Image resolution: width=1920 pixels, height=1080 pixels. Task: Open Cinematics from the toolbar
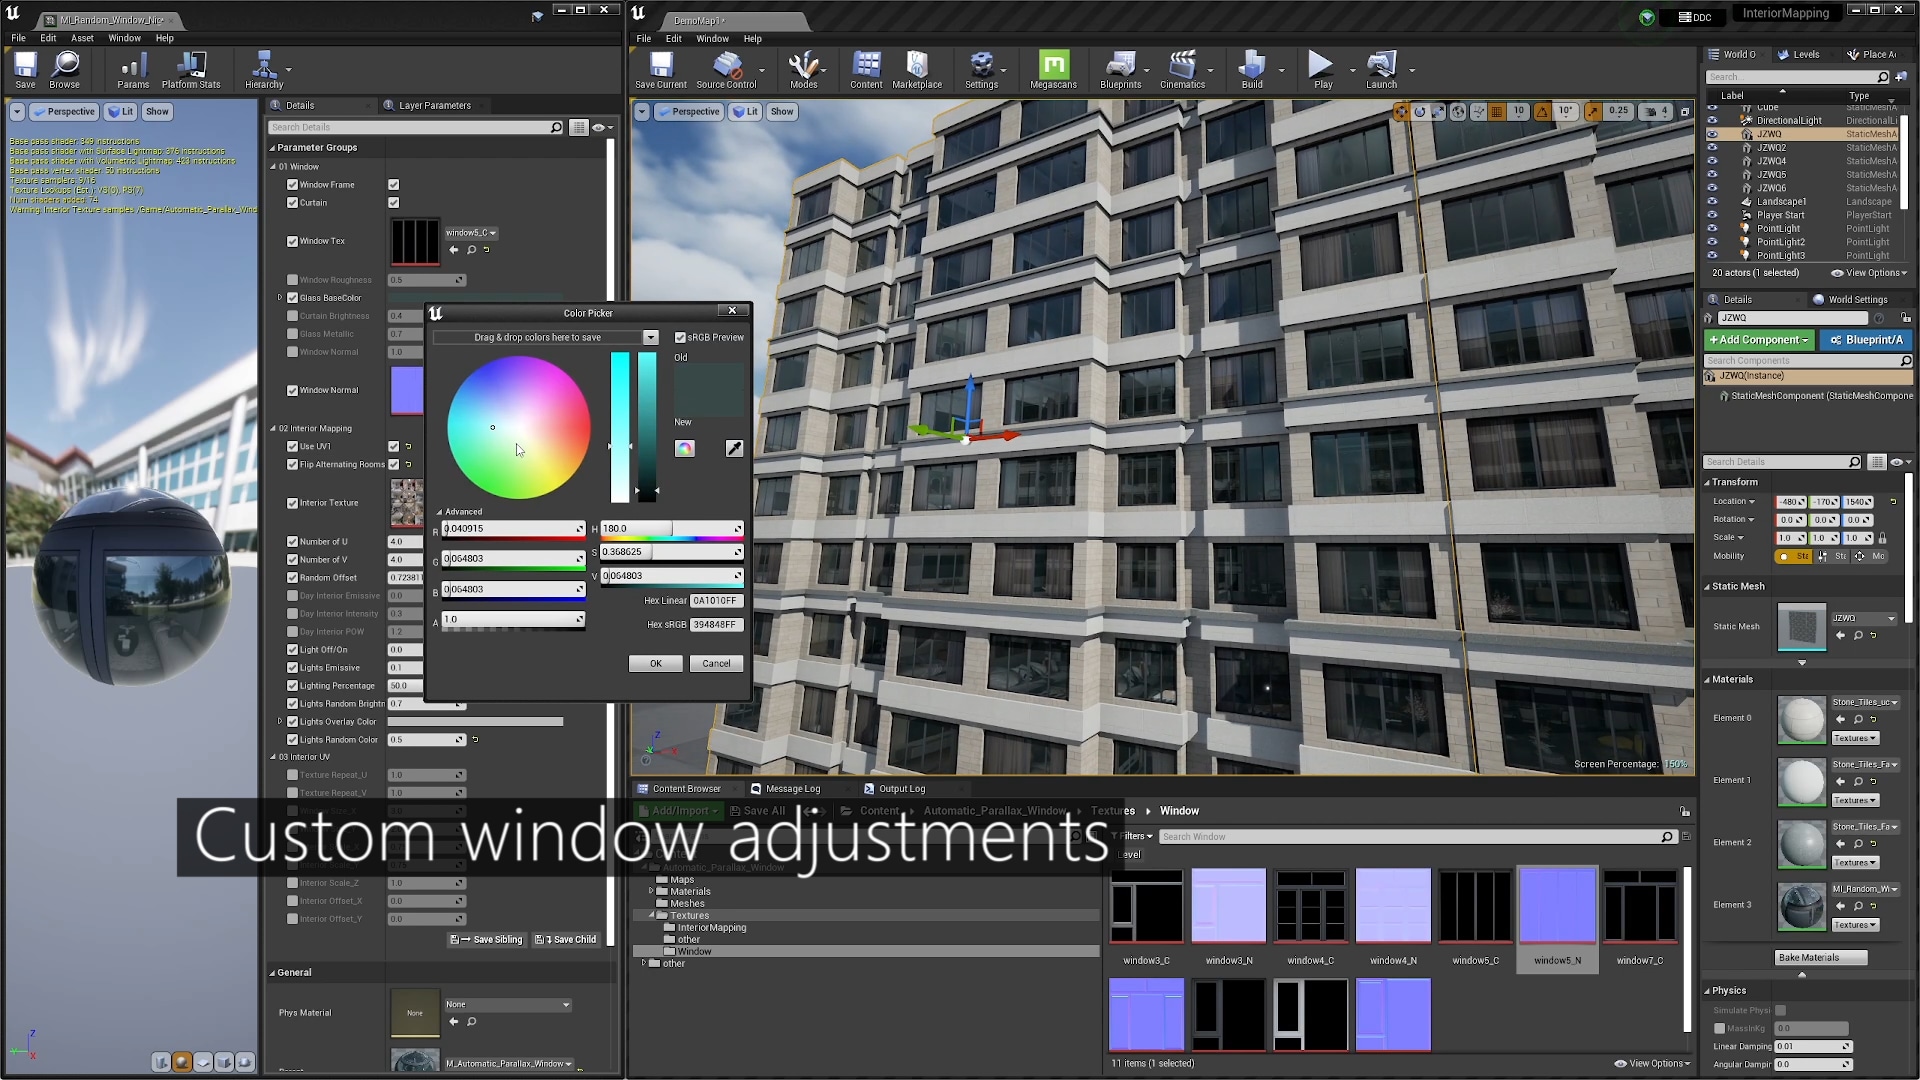pos(1185,66)
